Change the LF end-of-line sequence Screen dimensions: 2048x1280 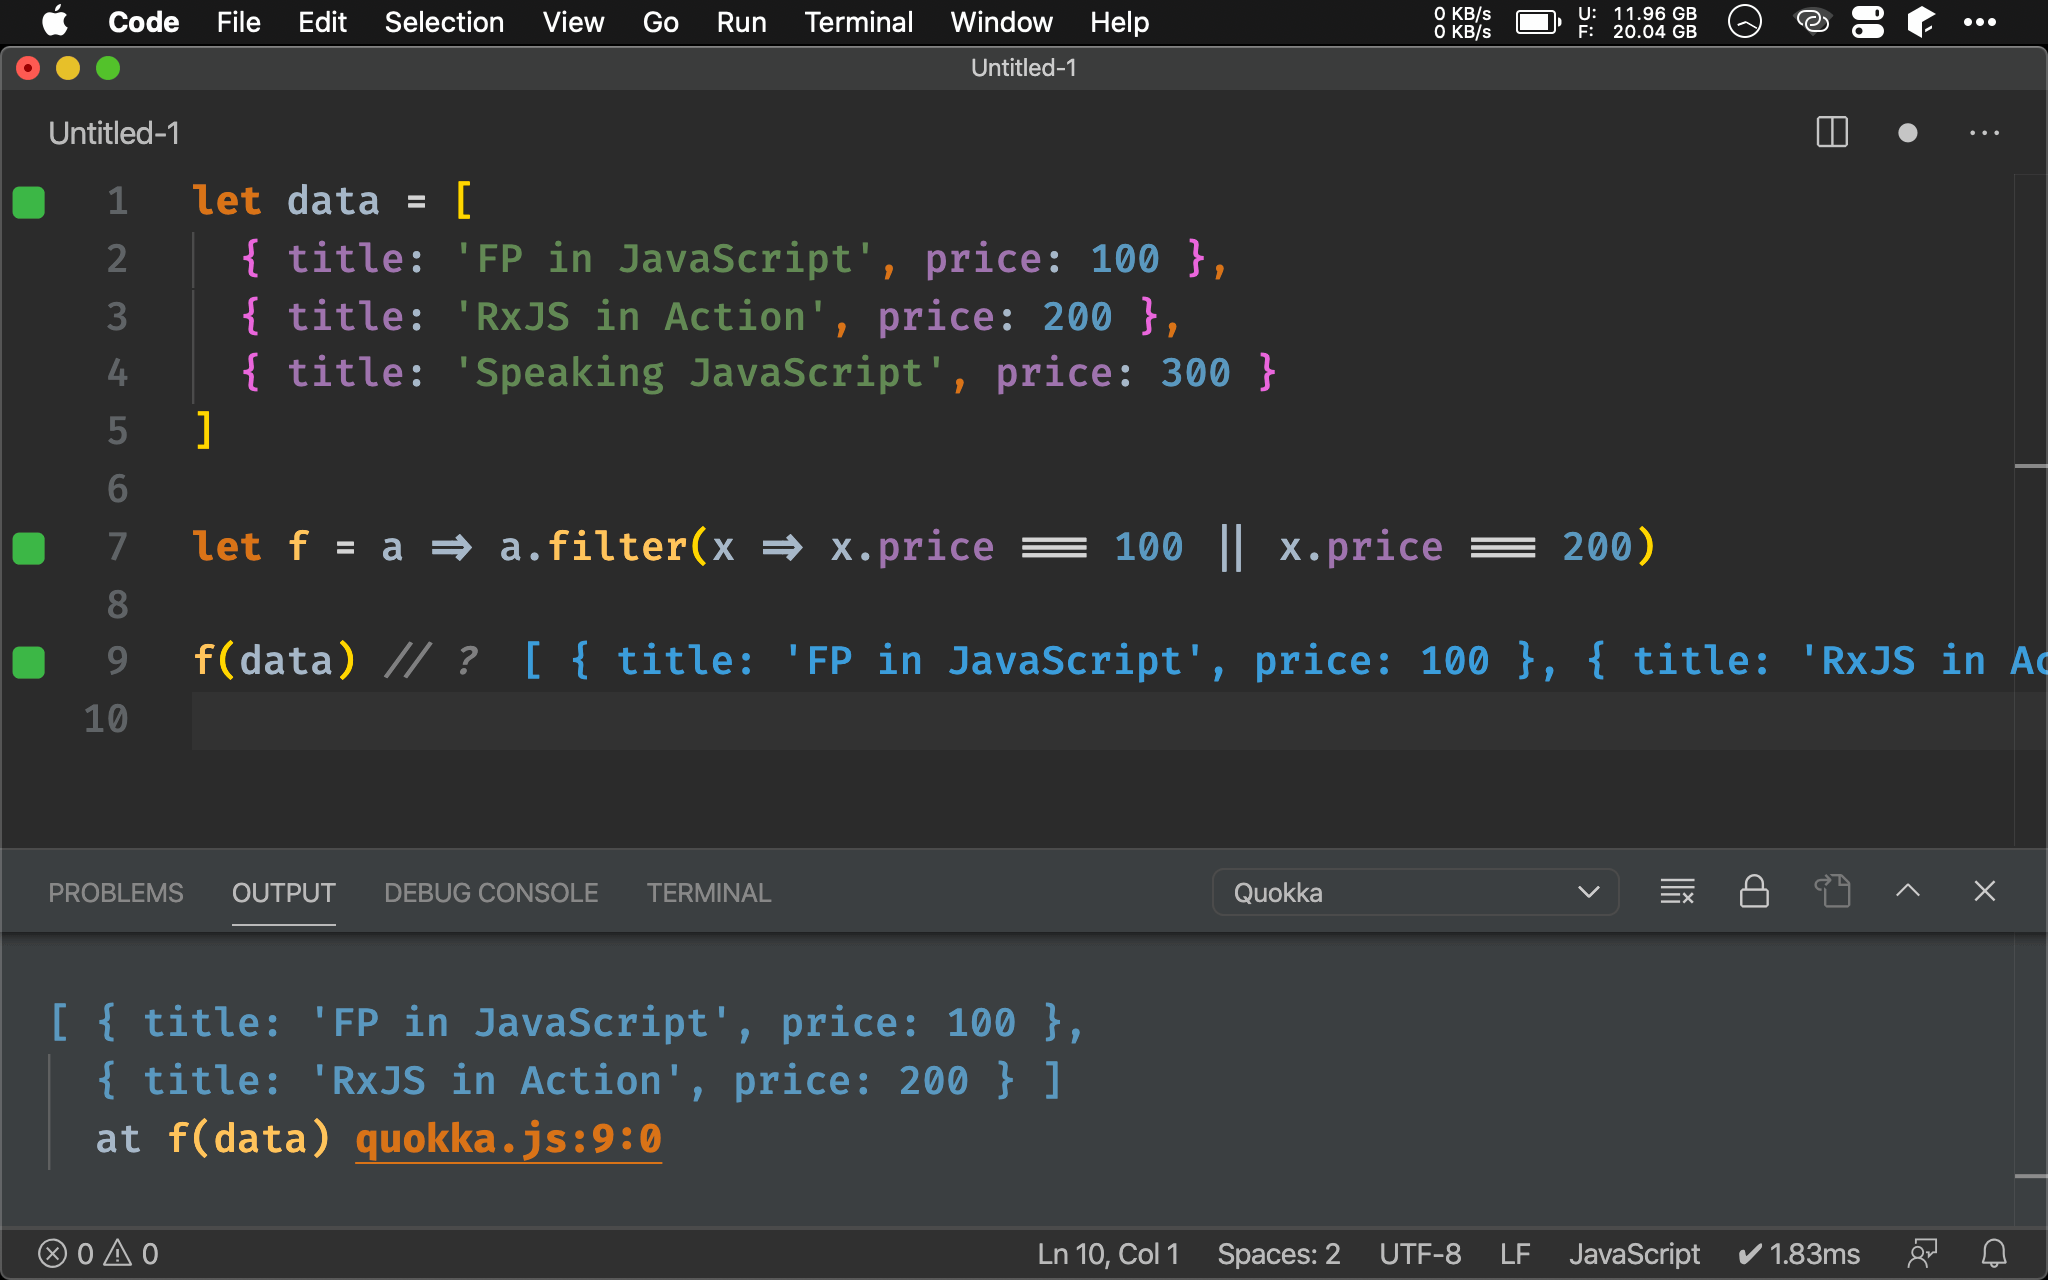(1515, 1254)
